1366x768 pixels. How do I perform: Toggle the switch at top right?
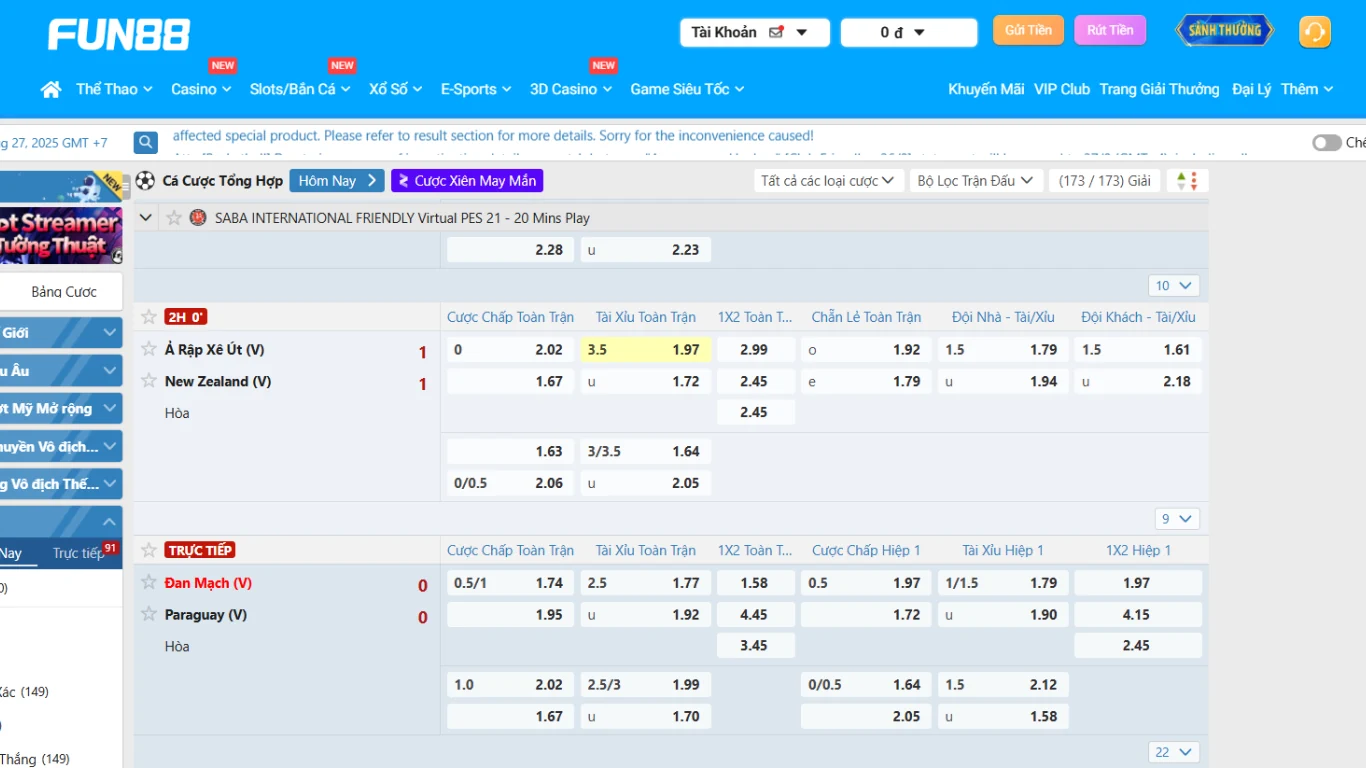1326,143
